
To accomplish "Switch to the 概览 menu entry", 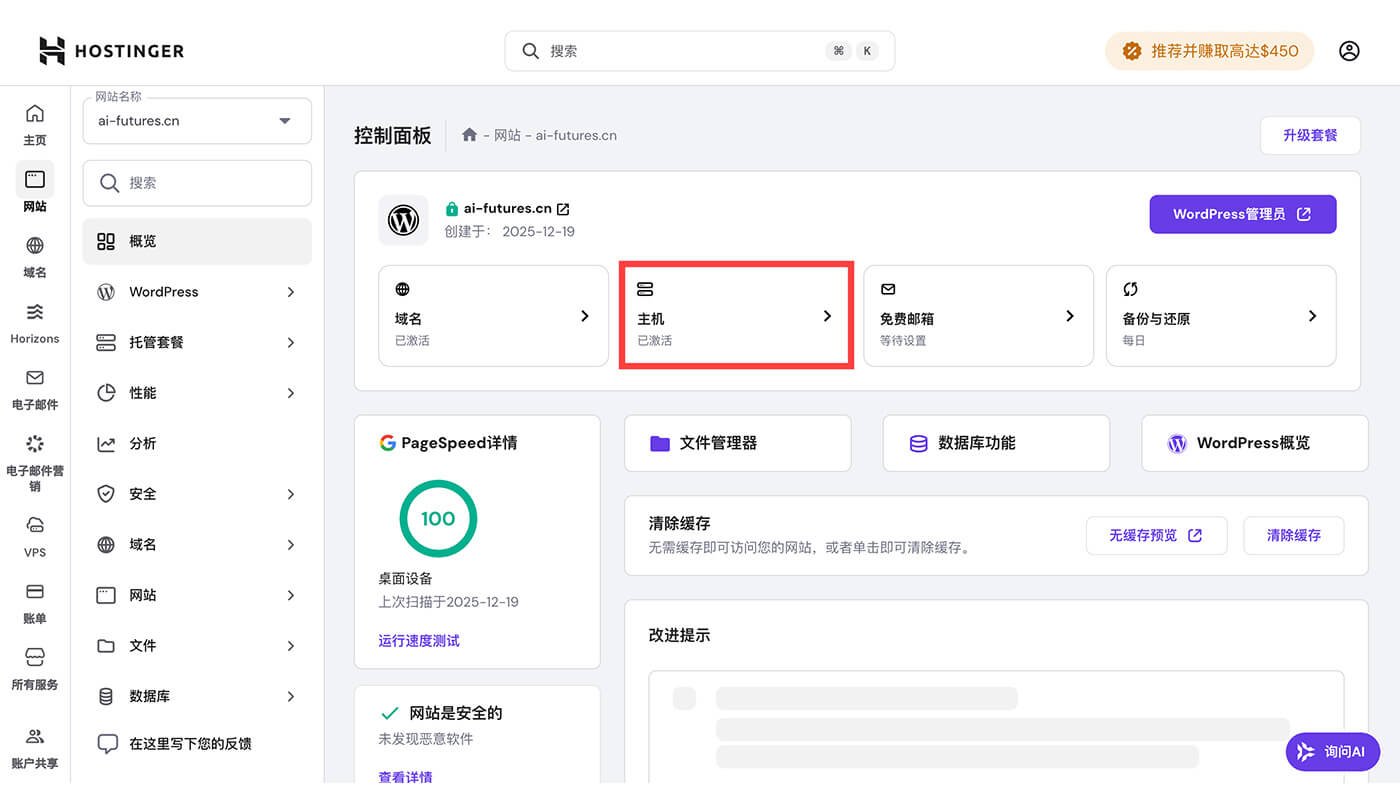I will [x=196, y=241].
